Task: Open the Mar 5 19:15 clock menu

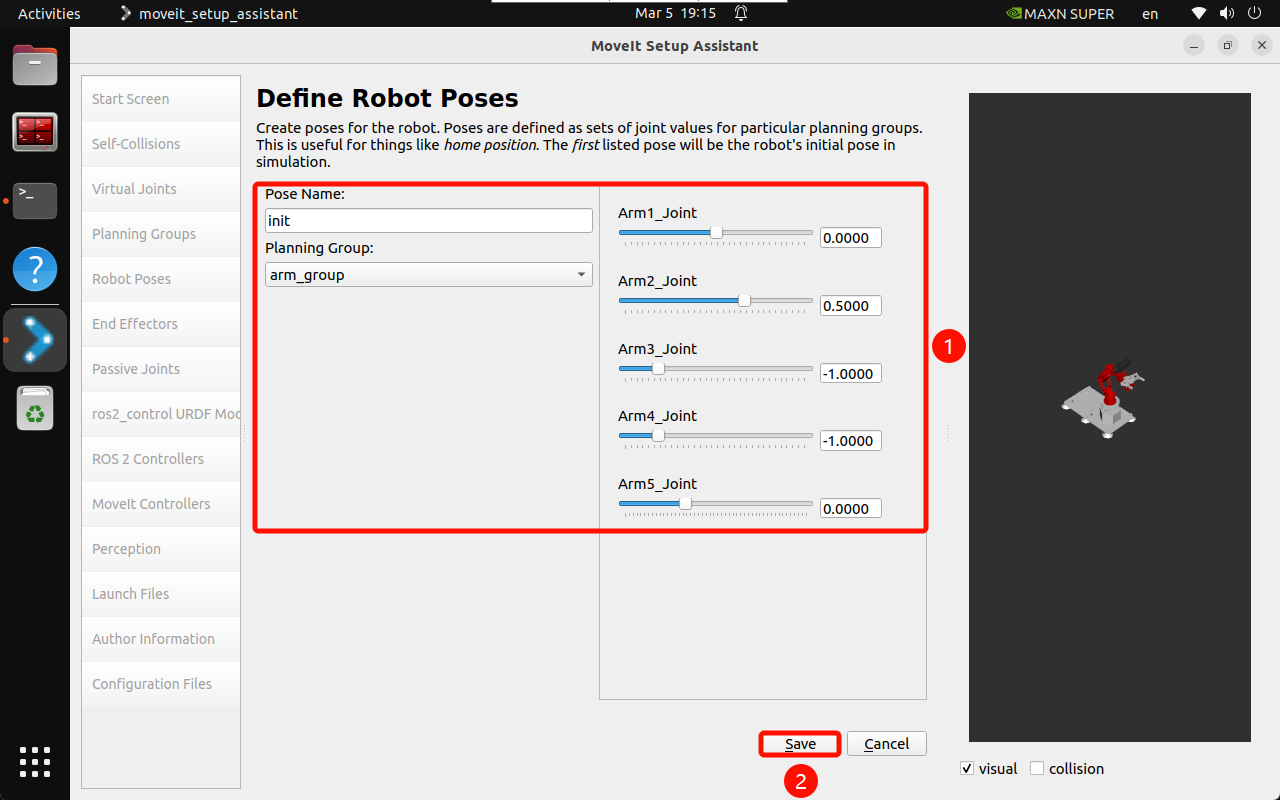Action: pos(676,14)
